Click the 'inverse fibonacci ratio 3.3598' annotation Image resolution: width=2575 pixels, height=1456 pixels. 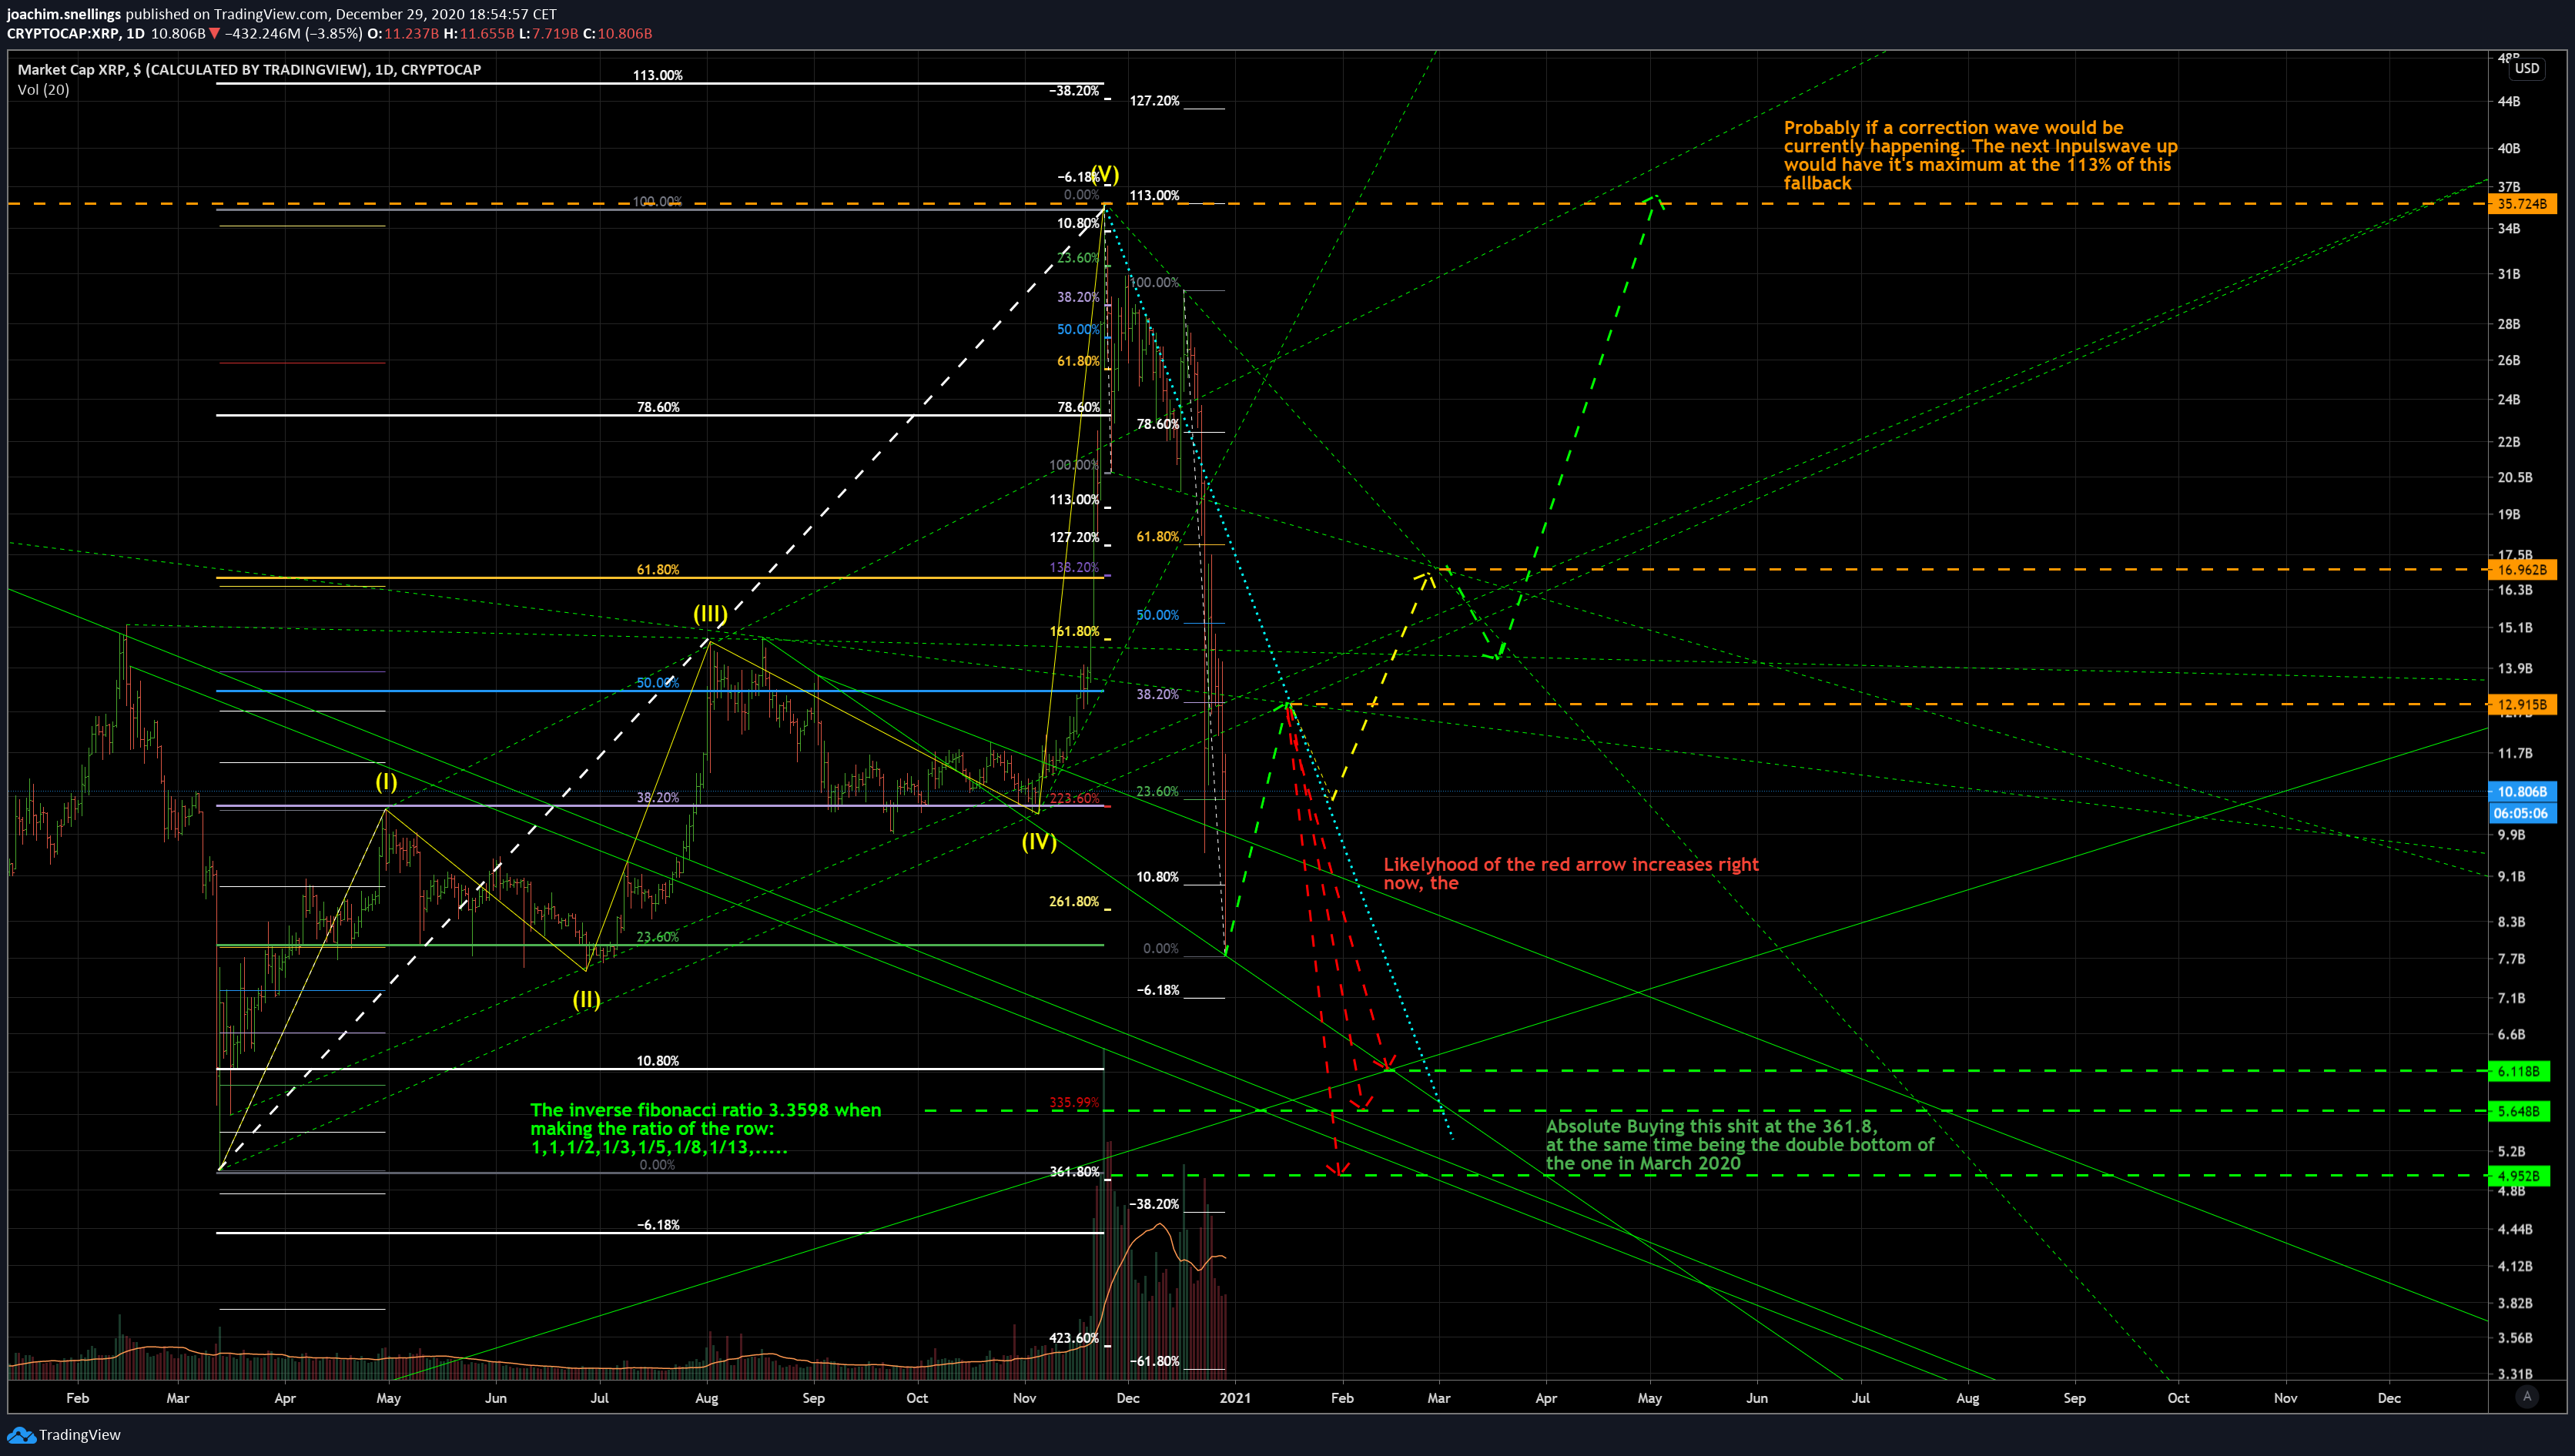coord(706,1128)
